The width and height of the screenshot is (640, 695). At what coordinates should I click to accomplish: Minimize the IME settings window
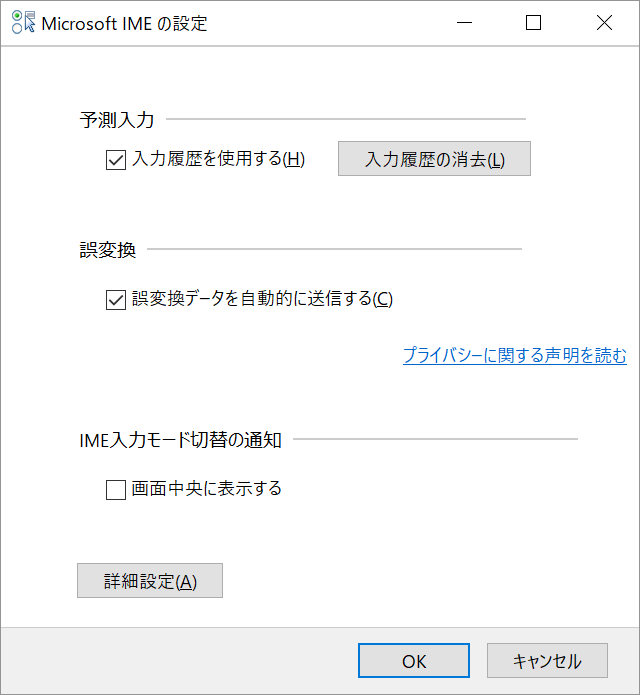[x=464, y=23]
